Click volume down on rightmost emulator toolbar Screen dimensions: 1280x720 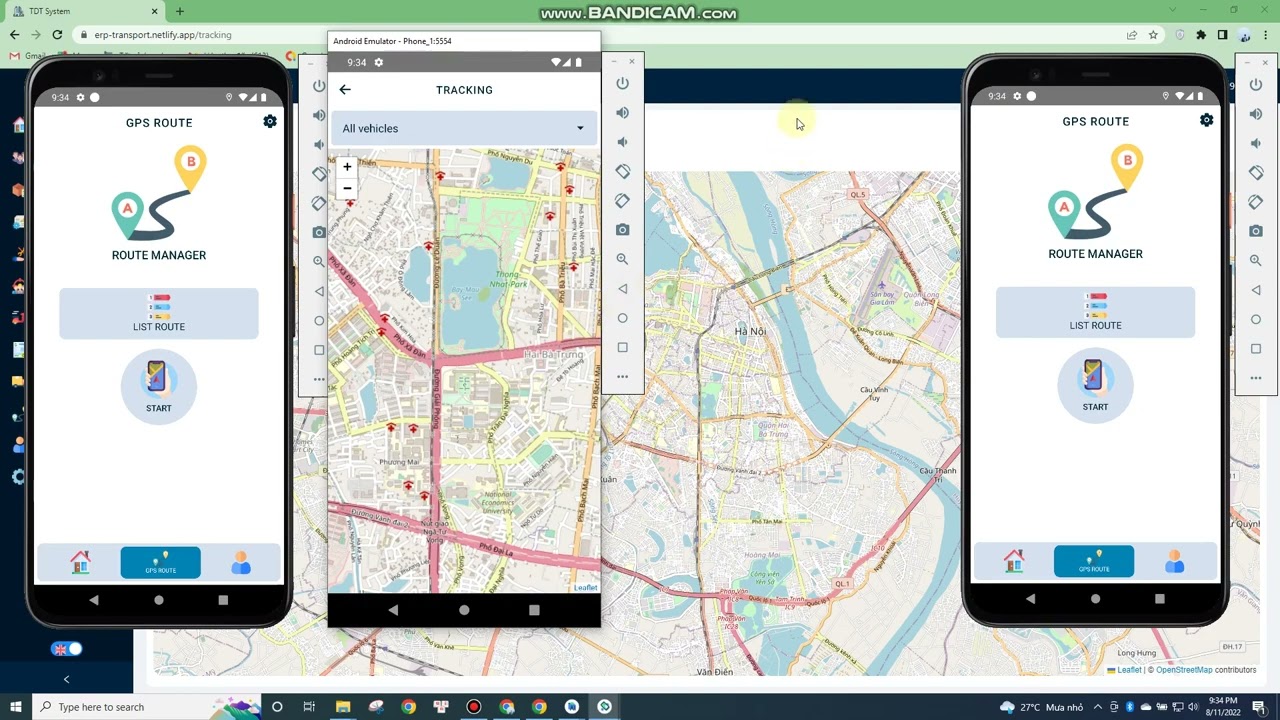(x=1255, y=143)
